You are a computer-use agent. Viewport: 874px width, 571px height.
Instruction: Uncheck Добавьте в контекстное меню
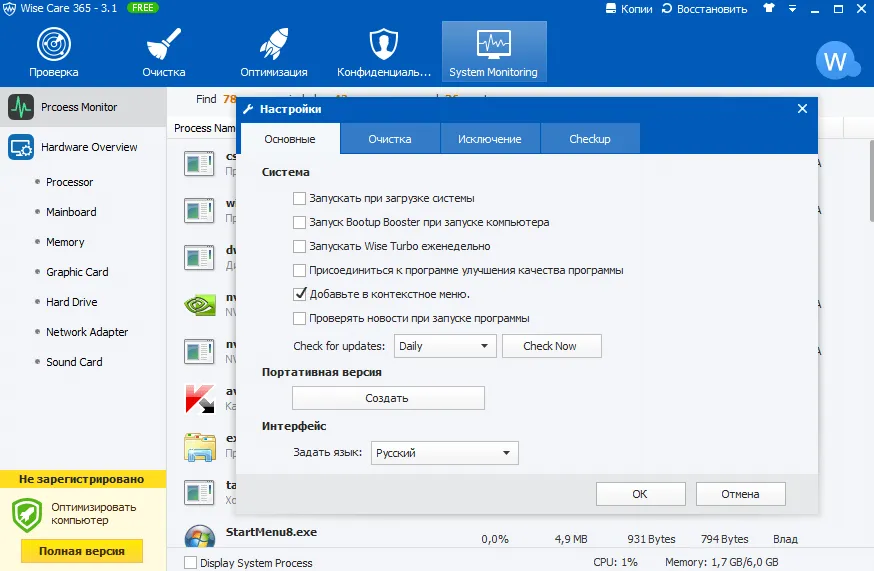(299, 294)
